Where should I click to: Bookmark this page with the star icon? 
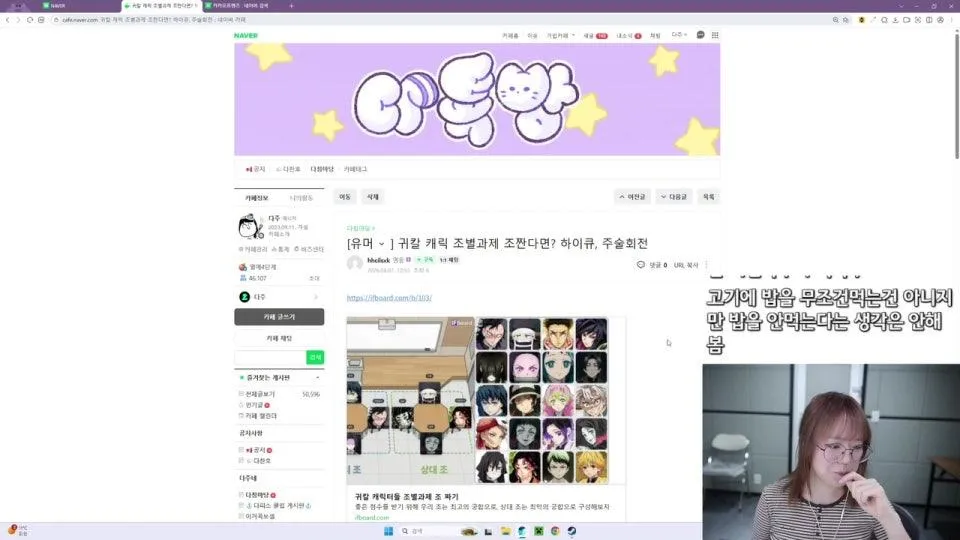pos(846,20)
